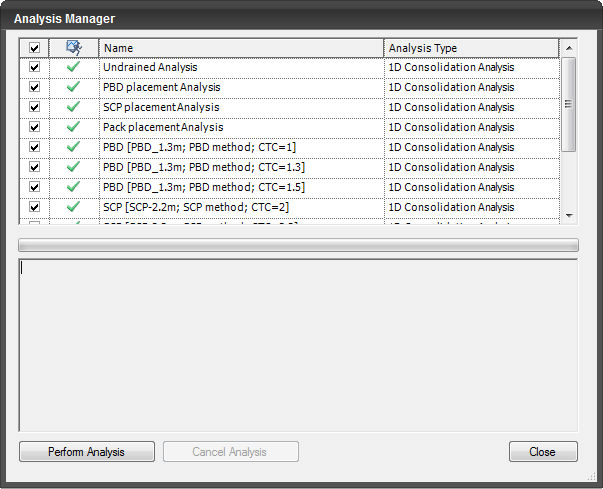Click green checkmark for PBD placement Analysis

pos(73,87)
